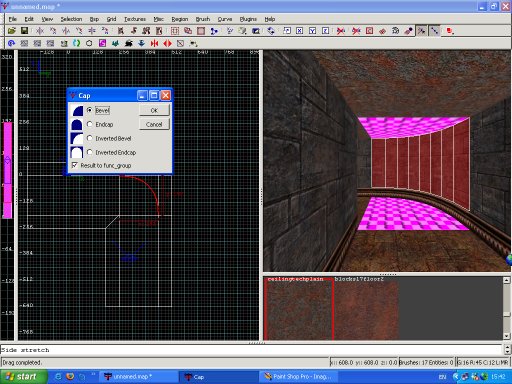Click texture browser scrollbar down arrow

click(506, 336)
